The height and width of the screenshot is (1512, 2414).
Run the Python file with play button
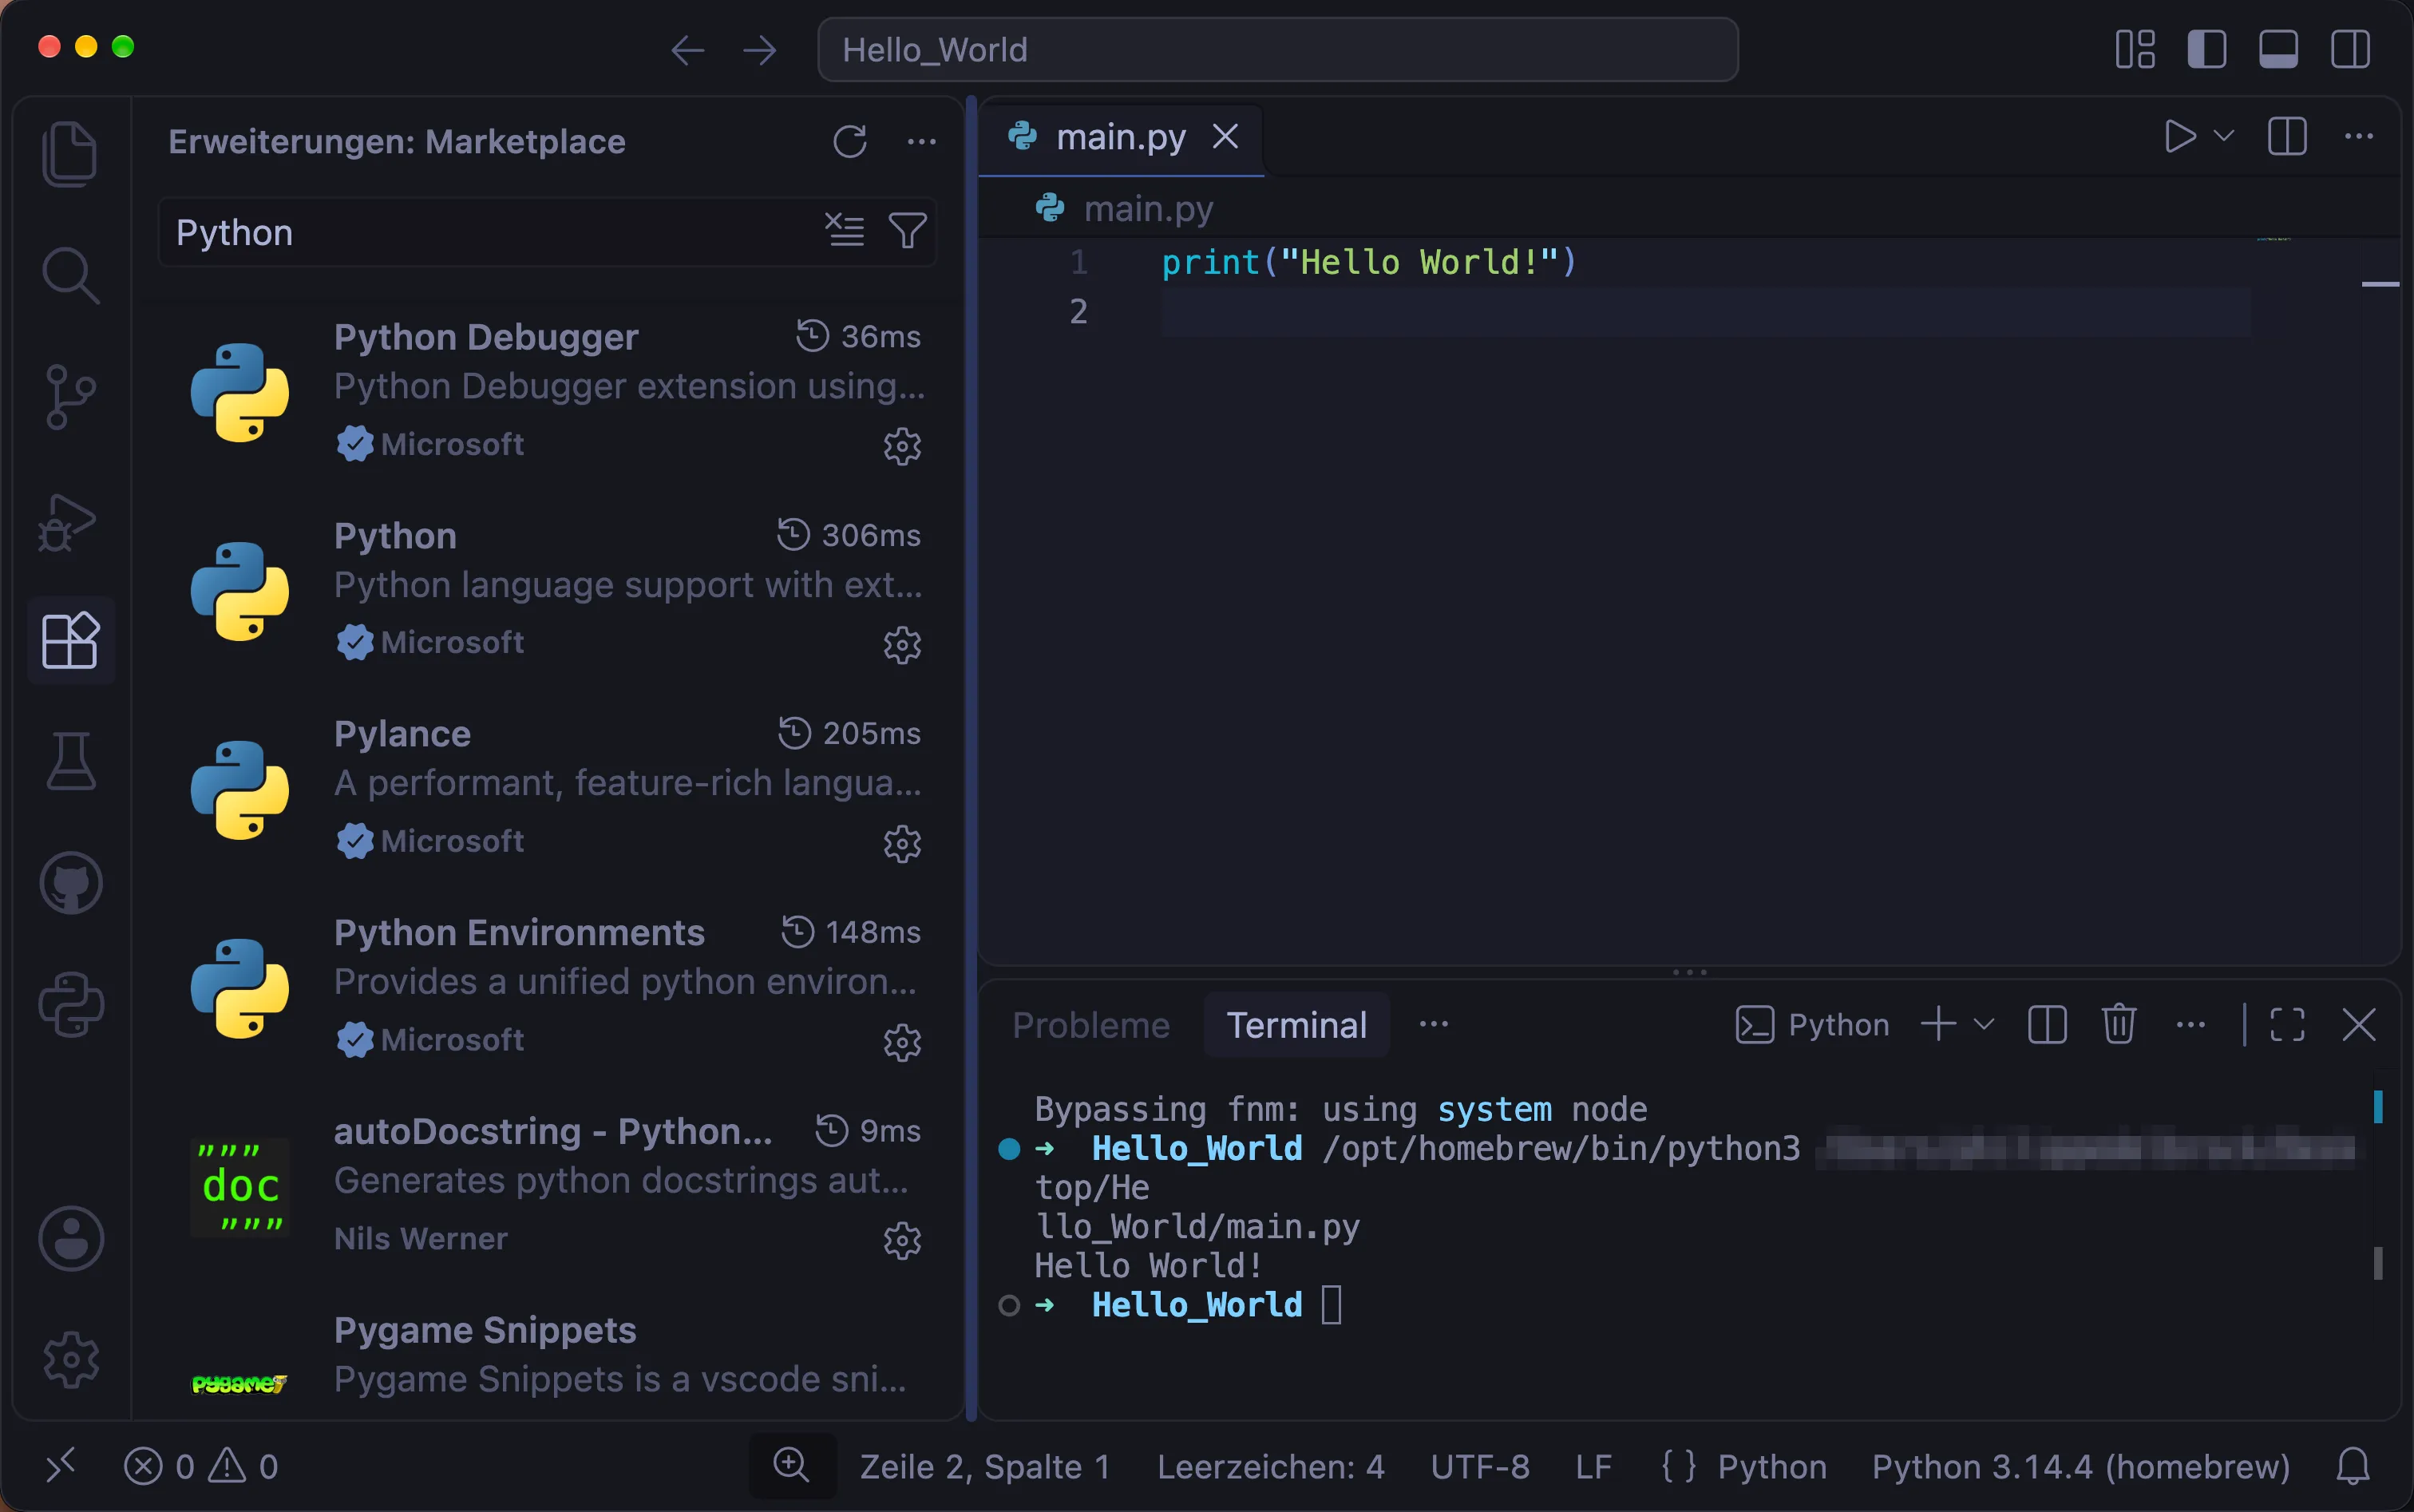2179,136
